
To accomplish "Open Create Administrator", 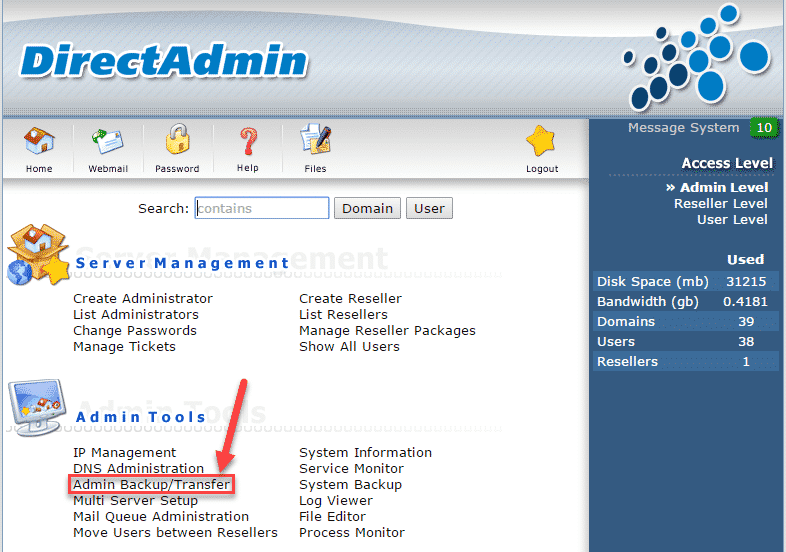I will point(143,298).
